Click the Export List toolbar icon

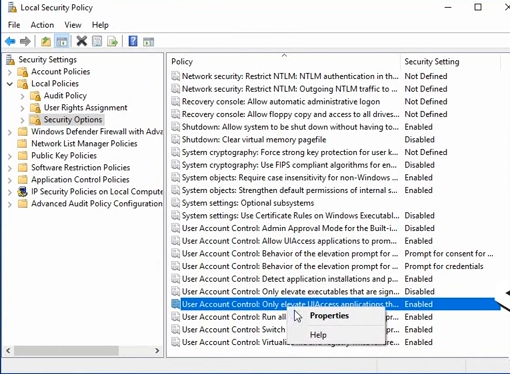tap(112, 42)
